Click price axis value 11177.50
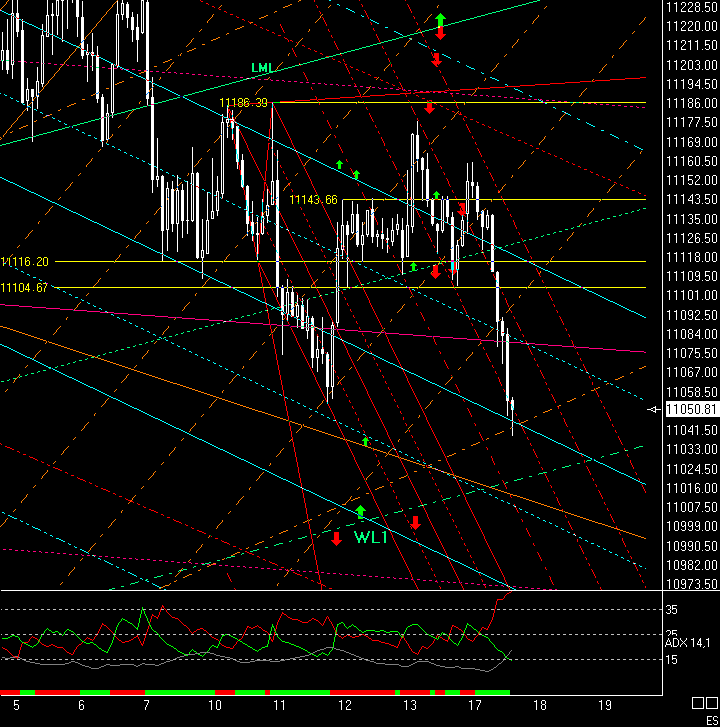Image resolution: width=720 pixels, height=727 pixels. click(691, 122)
